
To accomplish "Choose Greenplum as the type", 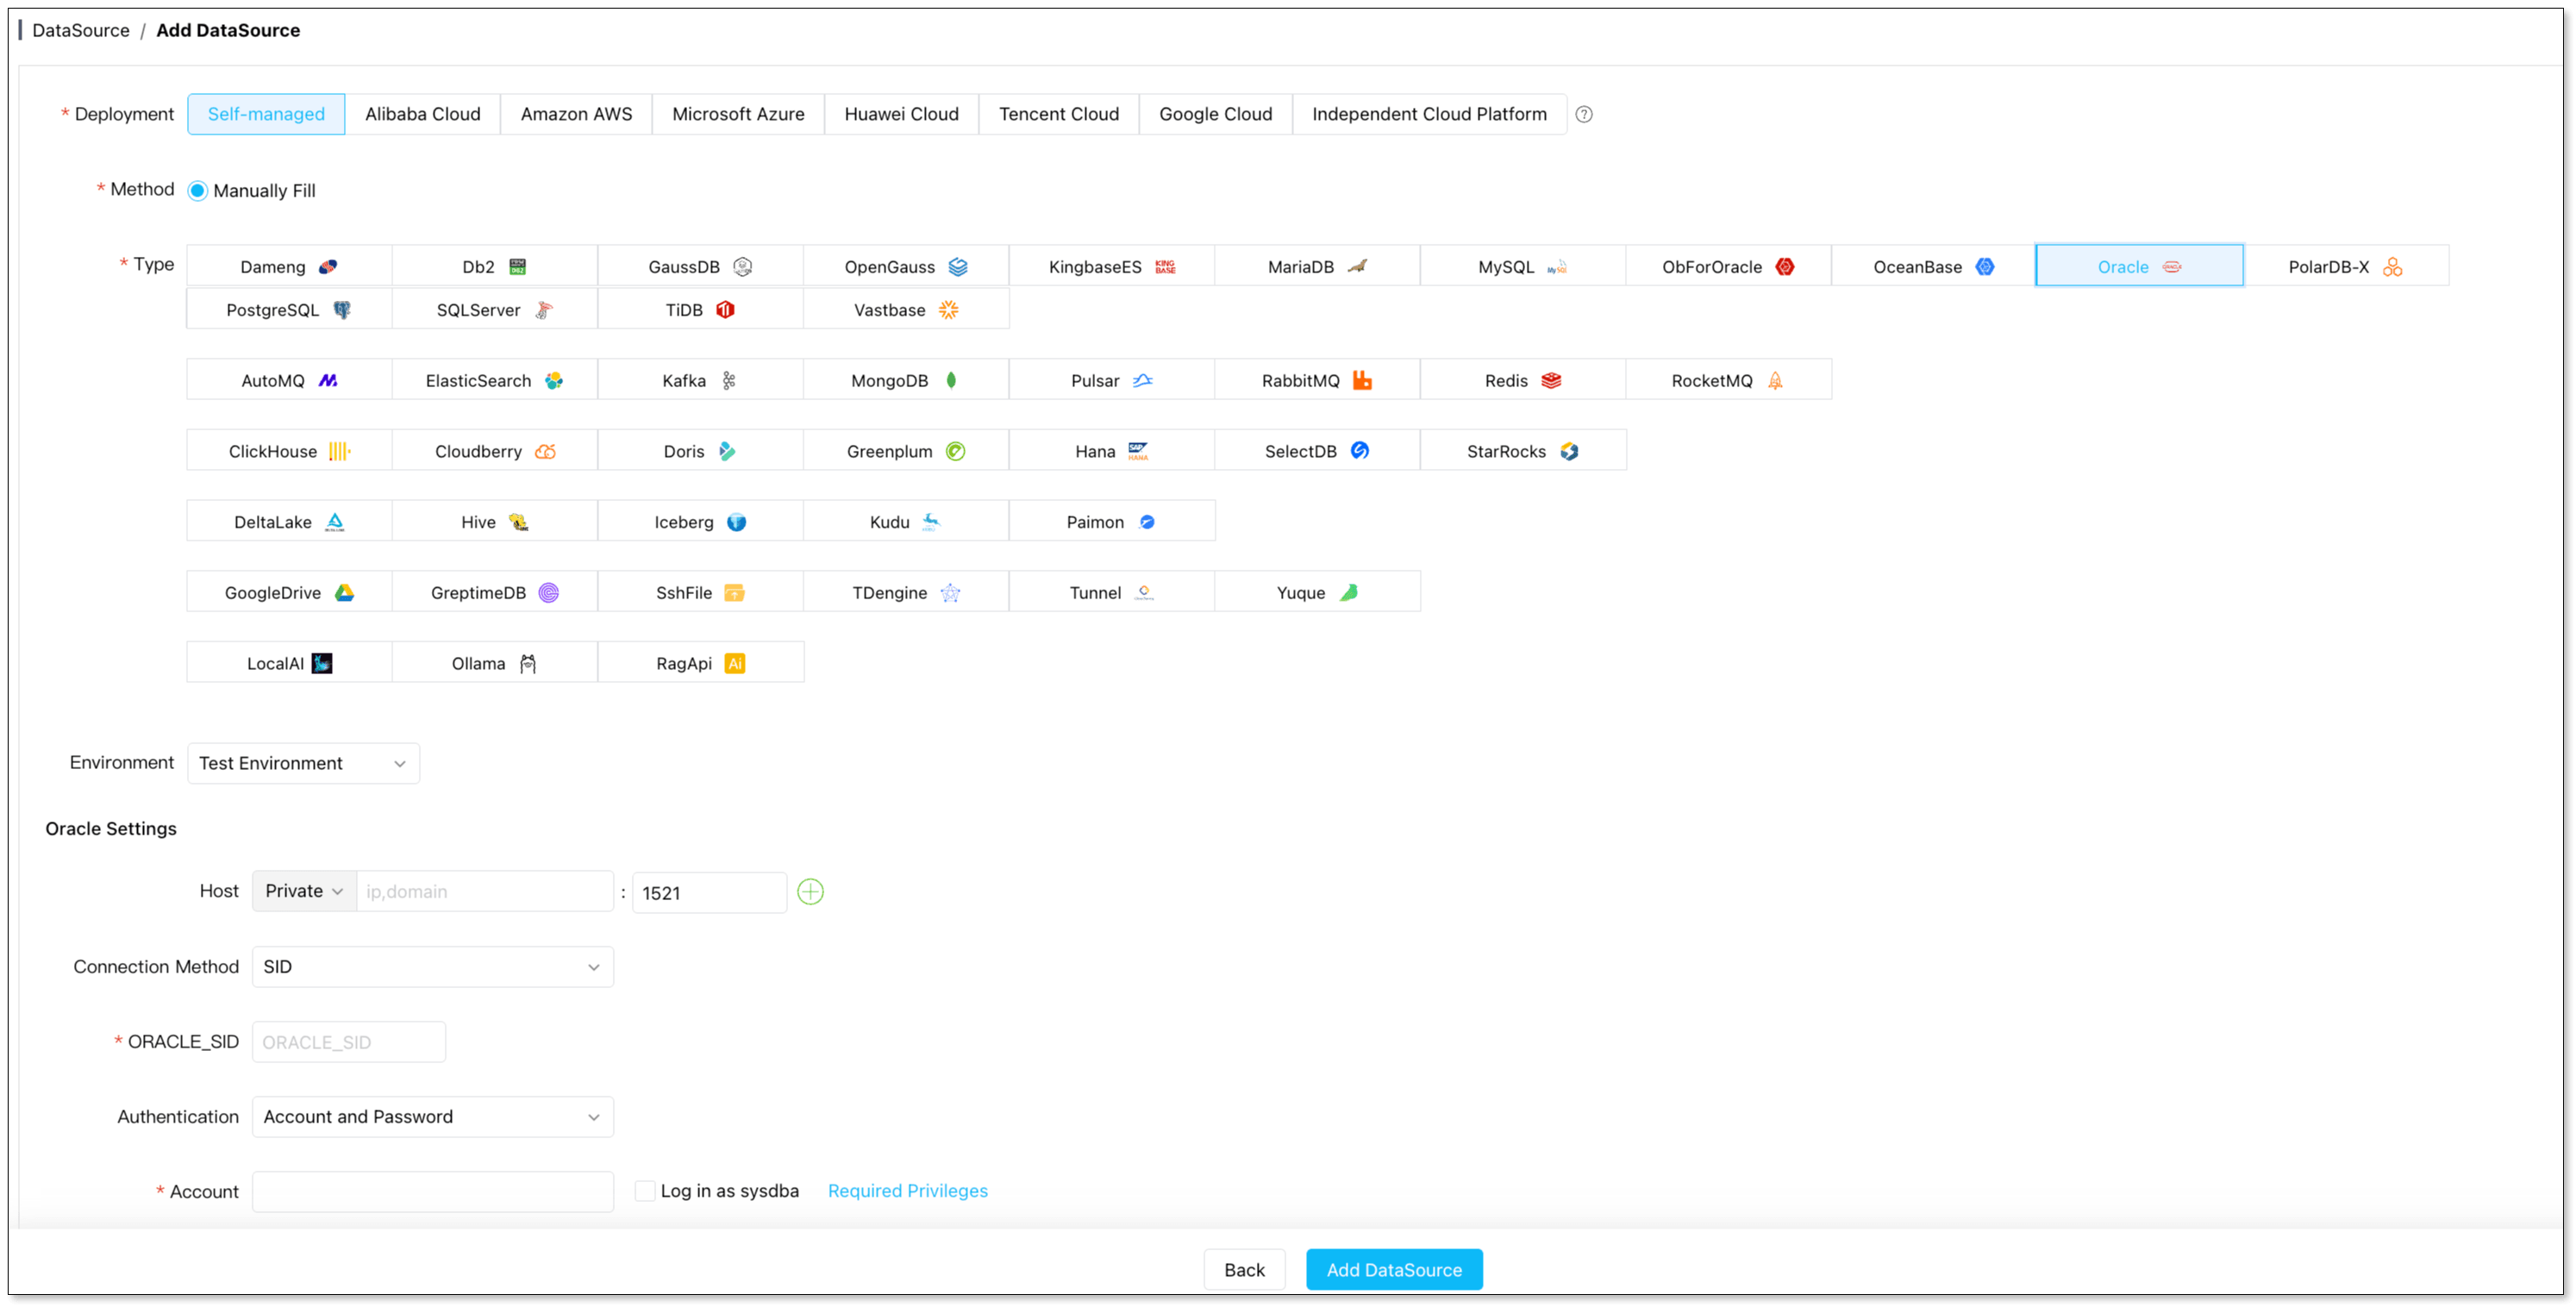I will click(x=906, y=451).
